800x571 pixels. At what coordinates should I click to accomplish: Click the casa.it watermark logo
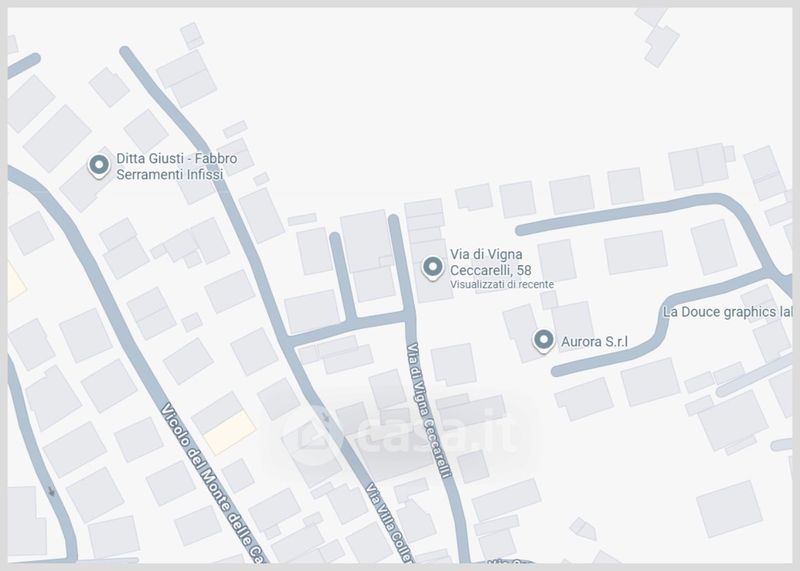pyautogui.click(x=403, y=434)
